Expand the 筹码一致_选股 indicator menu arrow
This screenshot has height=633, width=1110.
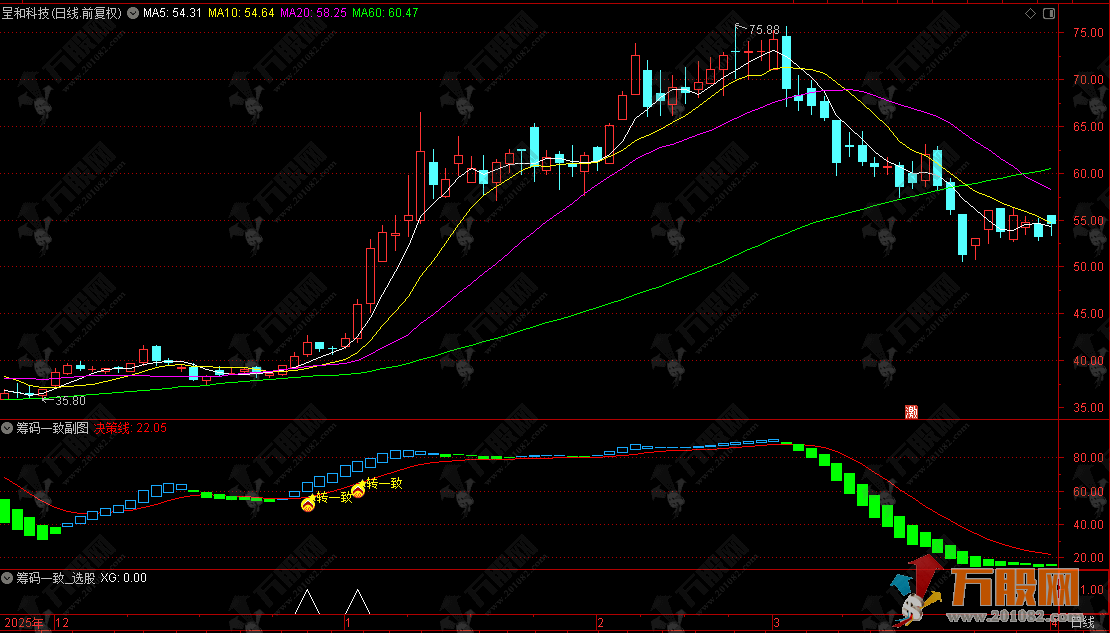tap(8, 577)
